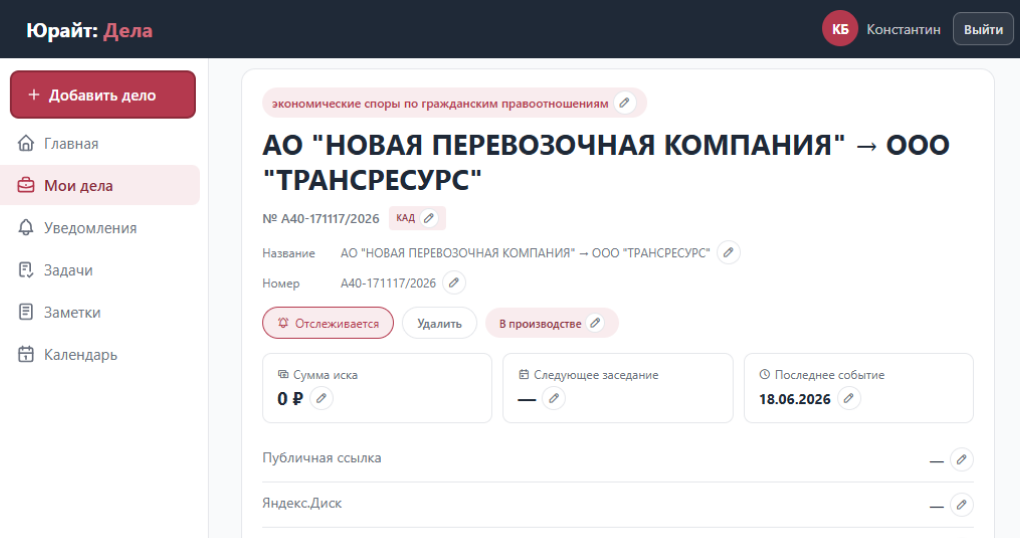Edit Публичная ссылка pencil icon
This screenshot has height=538, width=1020.
961,459
